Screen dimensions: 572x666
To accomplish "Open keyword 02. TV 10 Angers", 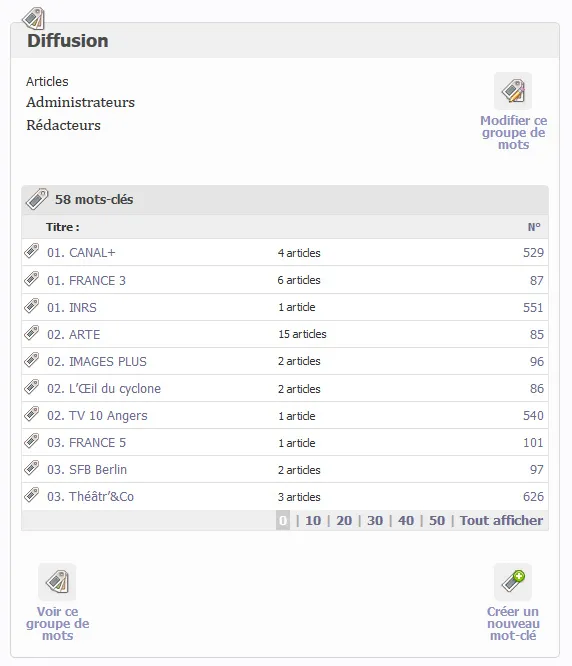I will tap(97, 416).
